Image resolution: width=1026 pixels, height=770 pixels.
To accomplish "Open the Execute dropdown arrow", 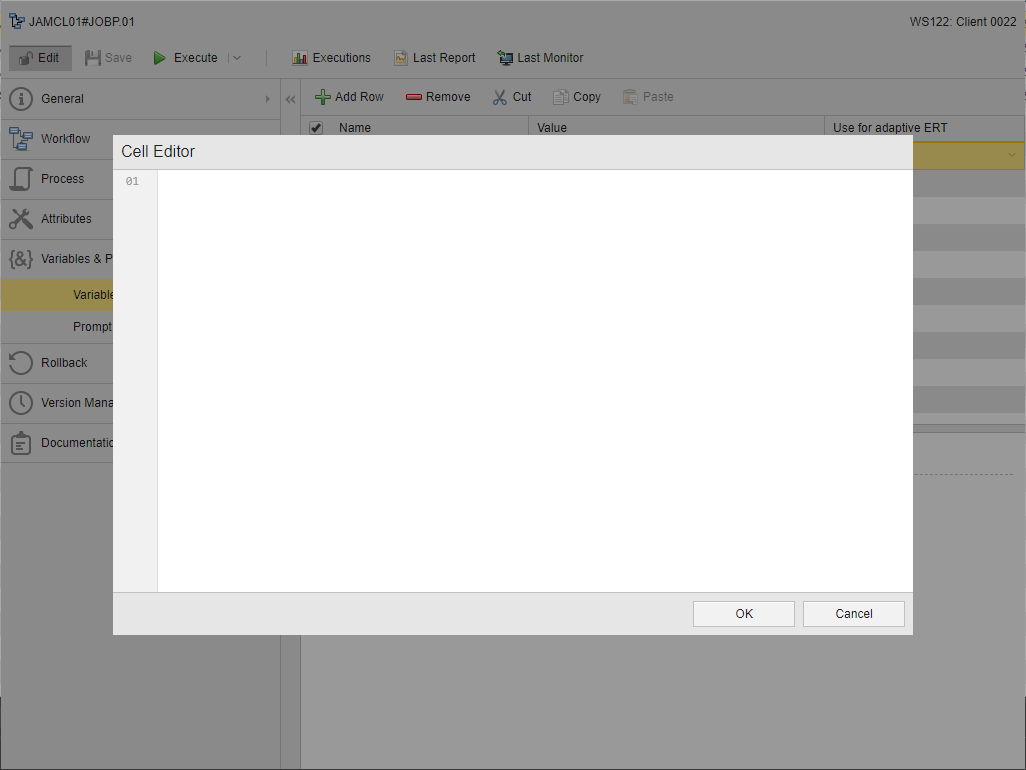I will coord(237,58).
